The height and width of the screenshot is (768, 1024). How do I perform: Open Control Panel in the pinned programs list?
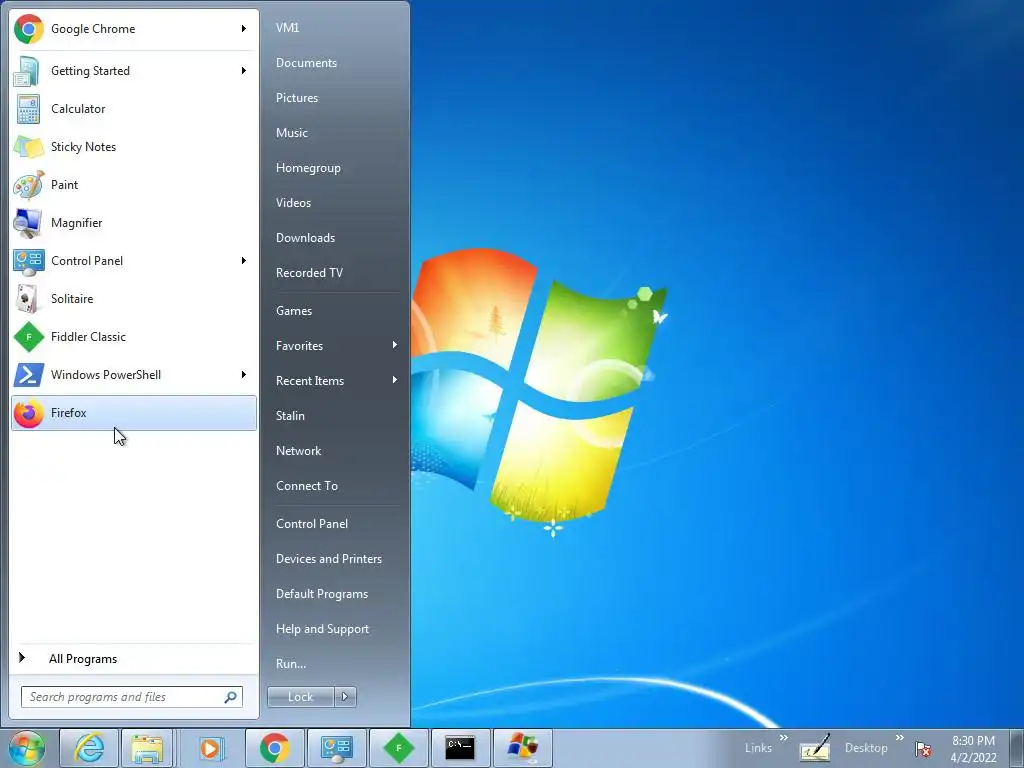133,261
